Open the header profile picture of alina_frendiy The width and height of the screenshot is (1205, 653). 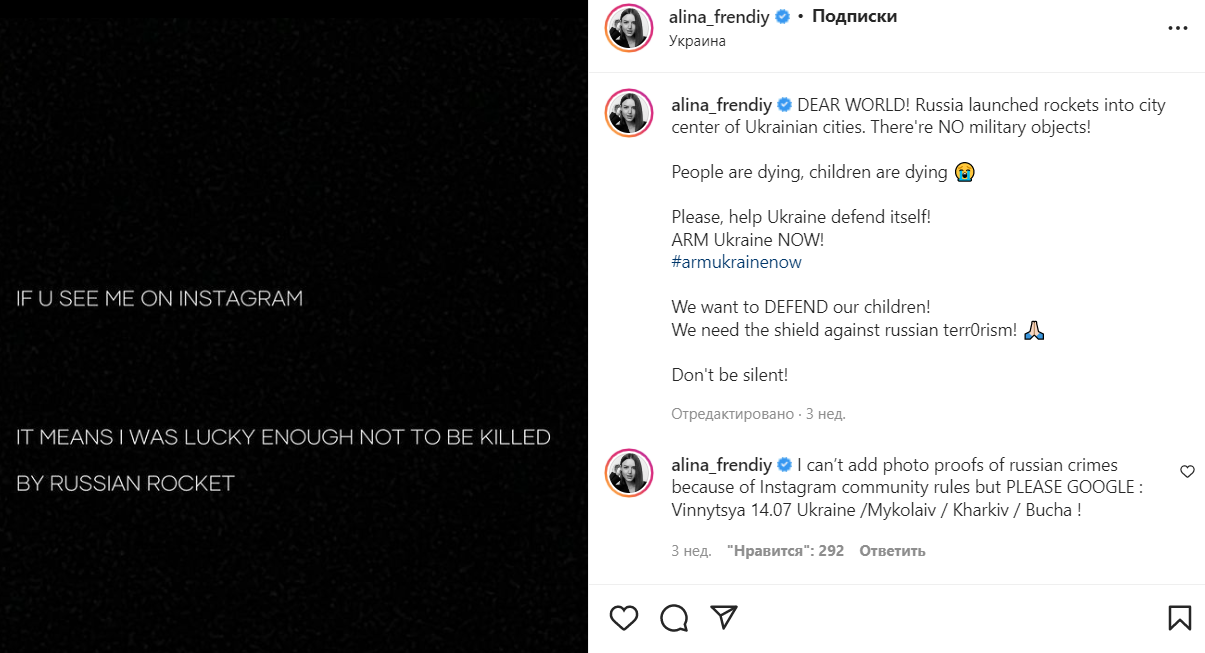click(629, 27)
